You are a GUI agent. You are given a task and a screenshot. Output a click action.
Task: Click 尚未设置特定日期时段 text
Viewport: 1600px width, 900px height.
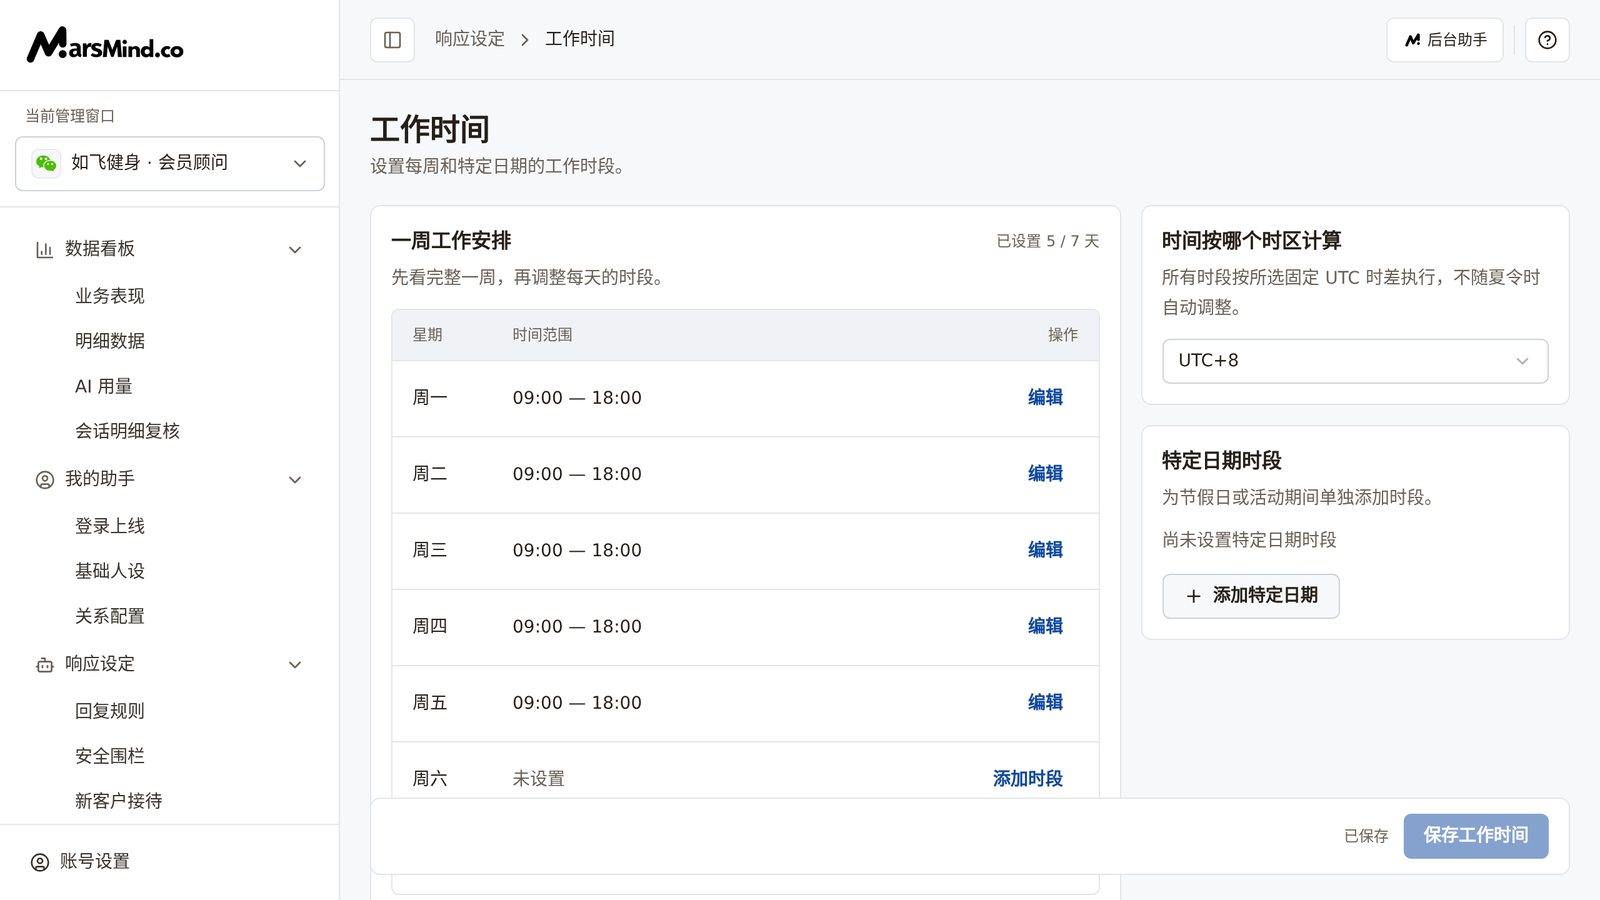pos(1249,540)
